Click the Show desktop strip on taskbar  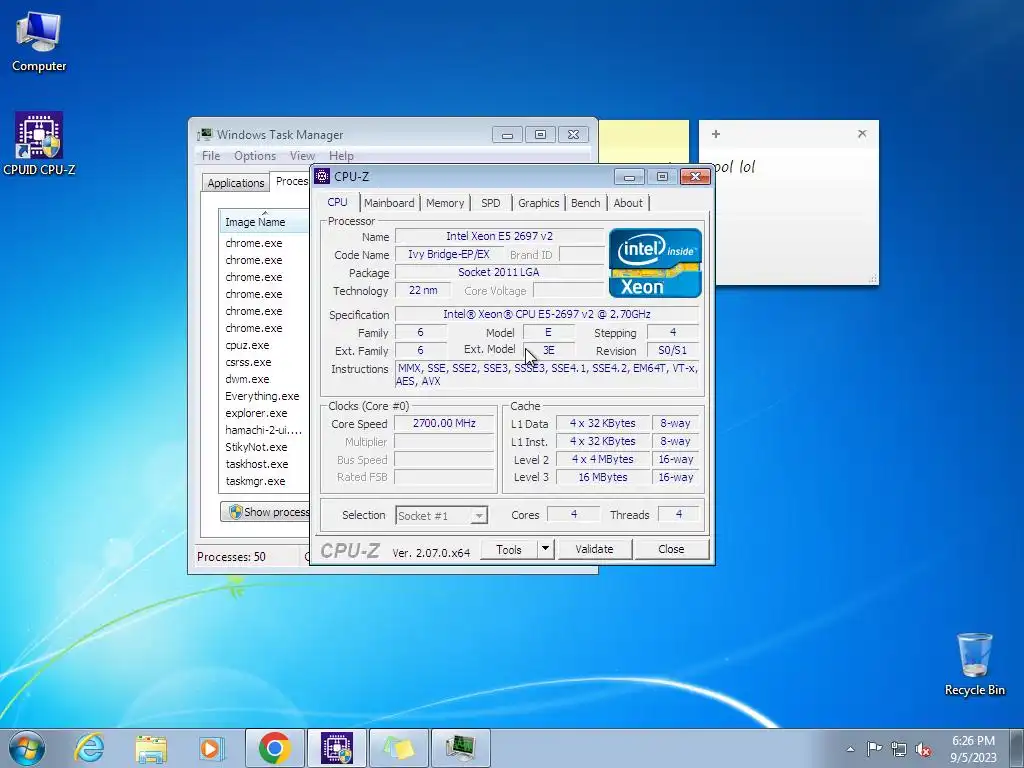pyautogui.click(x=1017, y=748)
